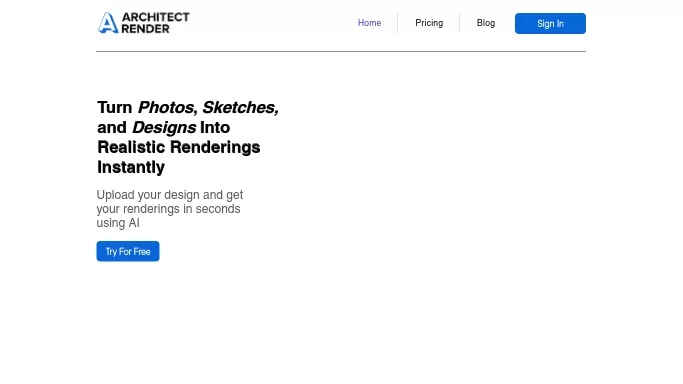Click the separator between Home and Pricing
The image size is (683, 384).
pos(398,23)
